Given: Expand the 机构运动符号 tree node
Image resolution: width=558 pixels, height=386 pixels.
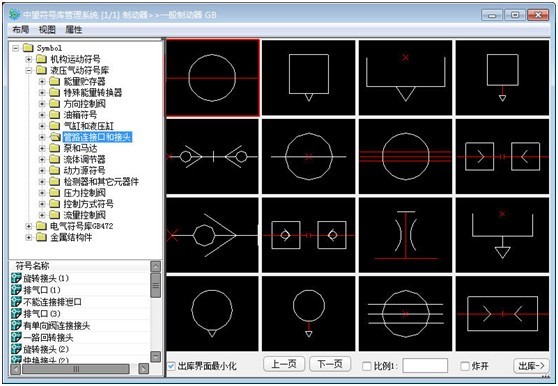Looking at the screenshot, I should coord(29,59).
